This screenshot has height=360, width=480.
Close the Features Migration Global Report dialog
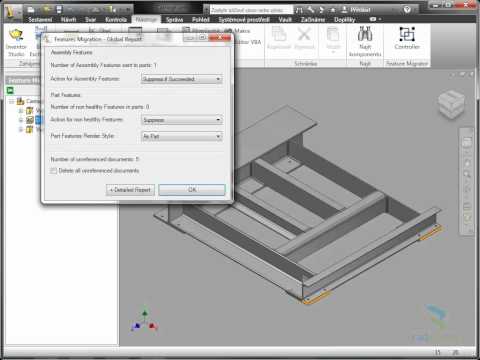220,38
